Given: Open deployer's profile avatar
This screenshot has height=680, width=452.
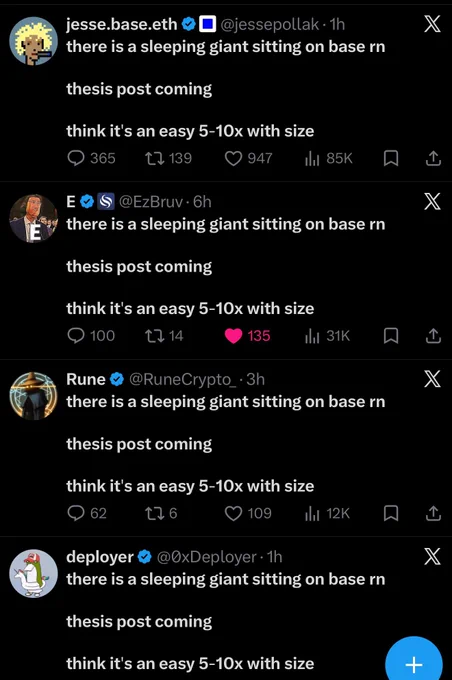Looking at the screenshot, I should pos(33,573).
